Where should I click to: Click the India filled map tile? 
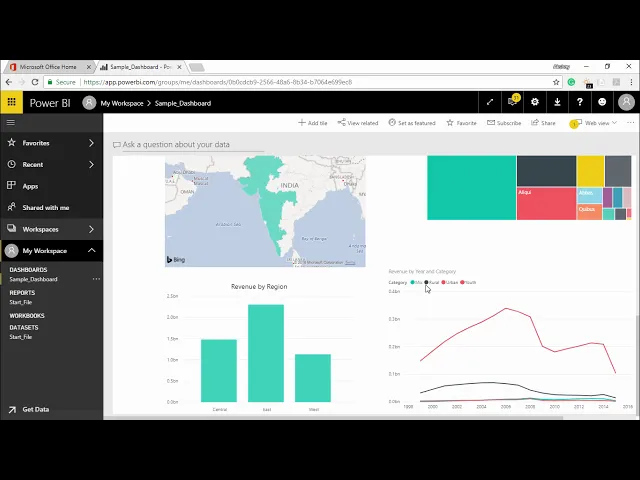tap(265, 211)
